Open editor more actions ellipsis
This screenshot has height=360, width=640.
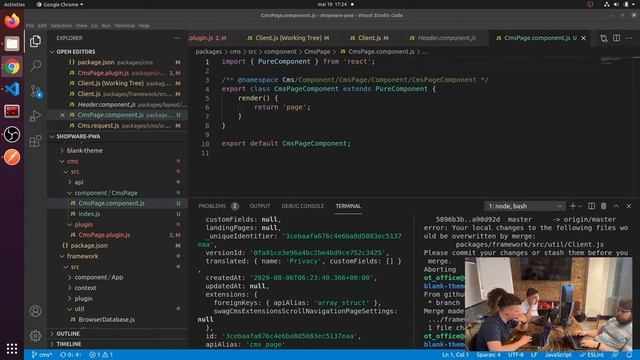point(629,38)
